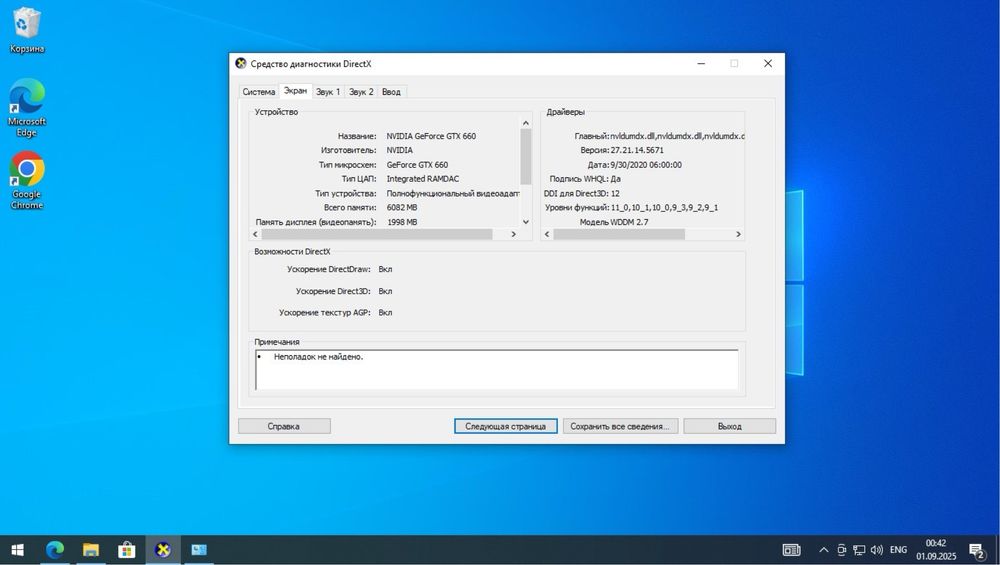
Task: Minimize the DirectX diagnostic window
Action: pyautogui.click(x=701, y=63)
